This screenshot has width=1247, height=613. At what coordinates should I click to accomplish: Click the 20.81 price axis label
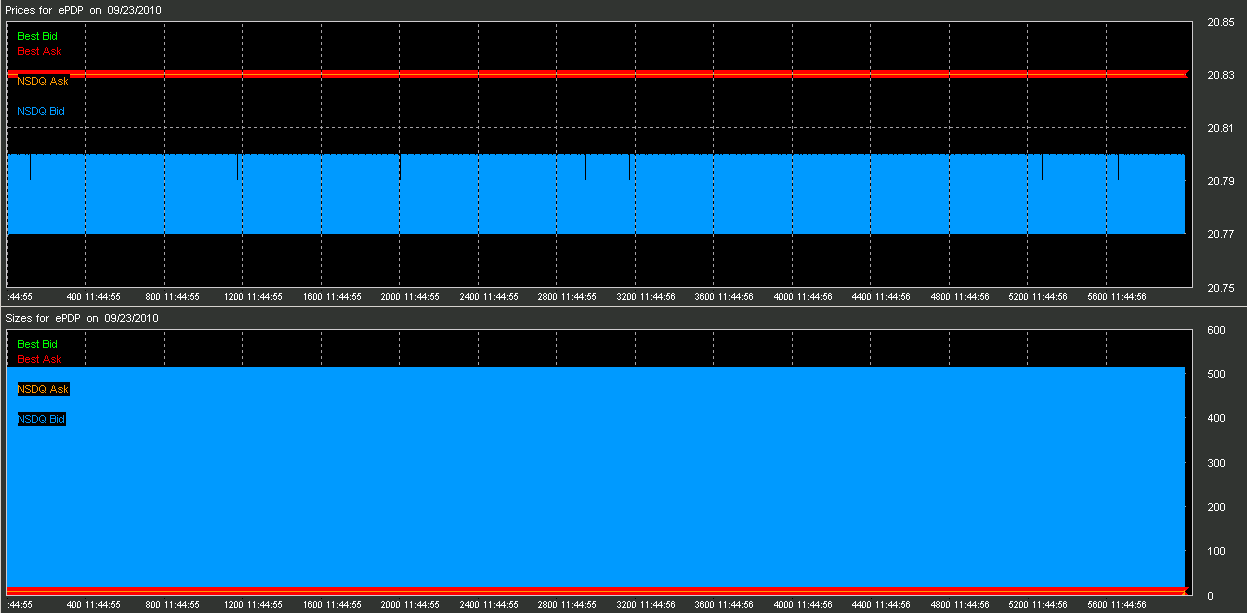click(1219, 128)
